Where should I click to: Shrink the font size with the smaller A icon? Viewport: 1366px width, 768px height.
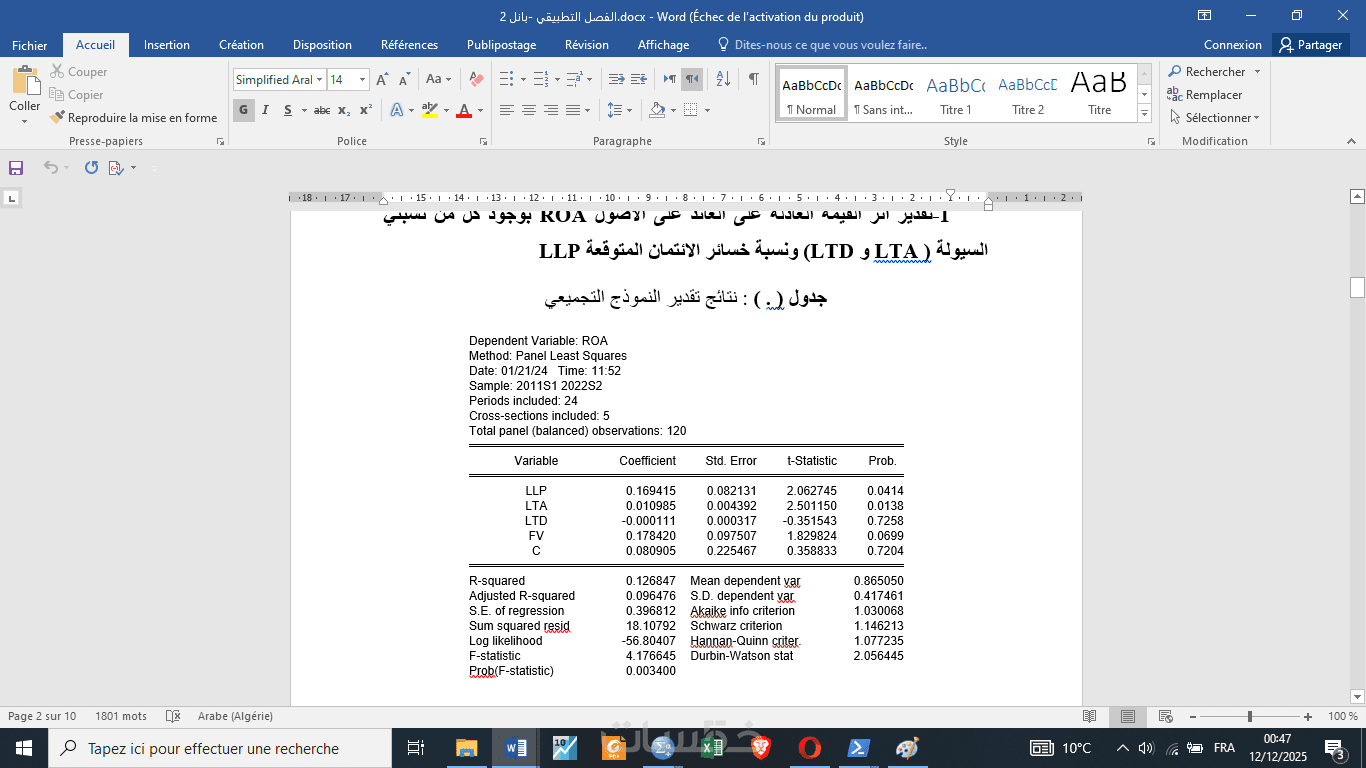pyautogui.click(x=405, y=79)
